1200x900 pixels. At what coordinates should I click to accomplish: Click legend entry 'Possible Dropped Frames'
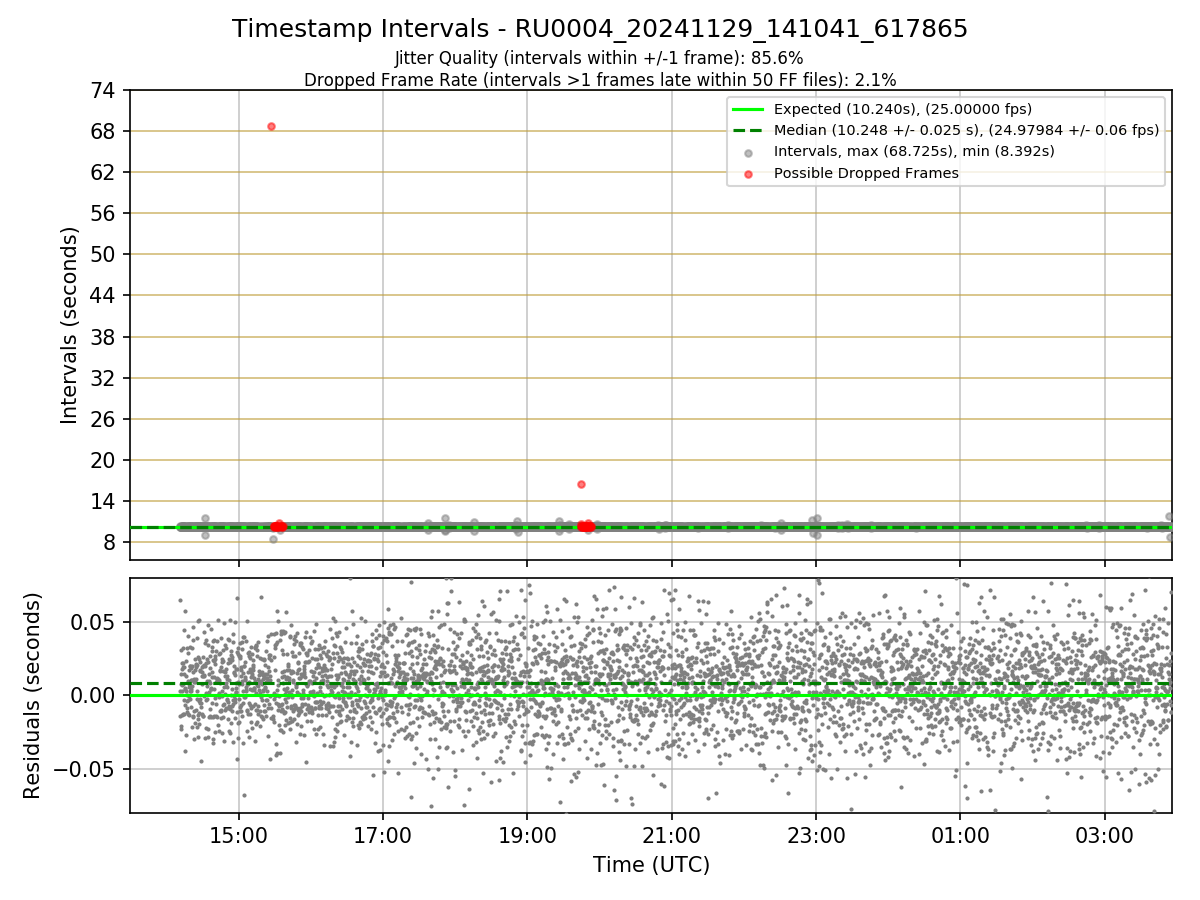pyautogui.click(x=866, y=173)
